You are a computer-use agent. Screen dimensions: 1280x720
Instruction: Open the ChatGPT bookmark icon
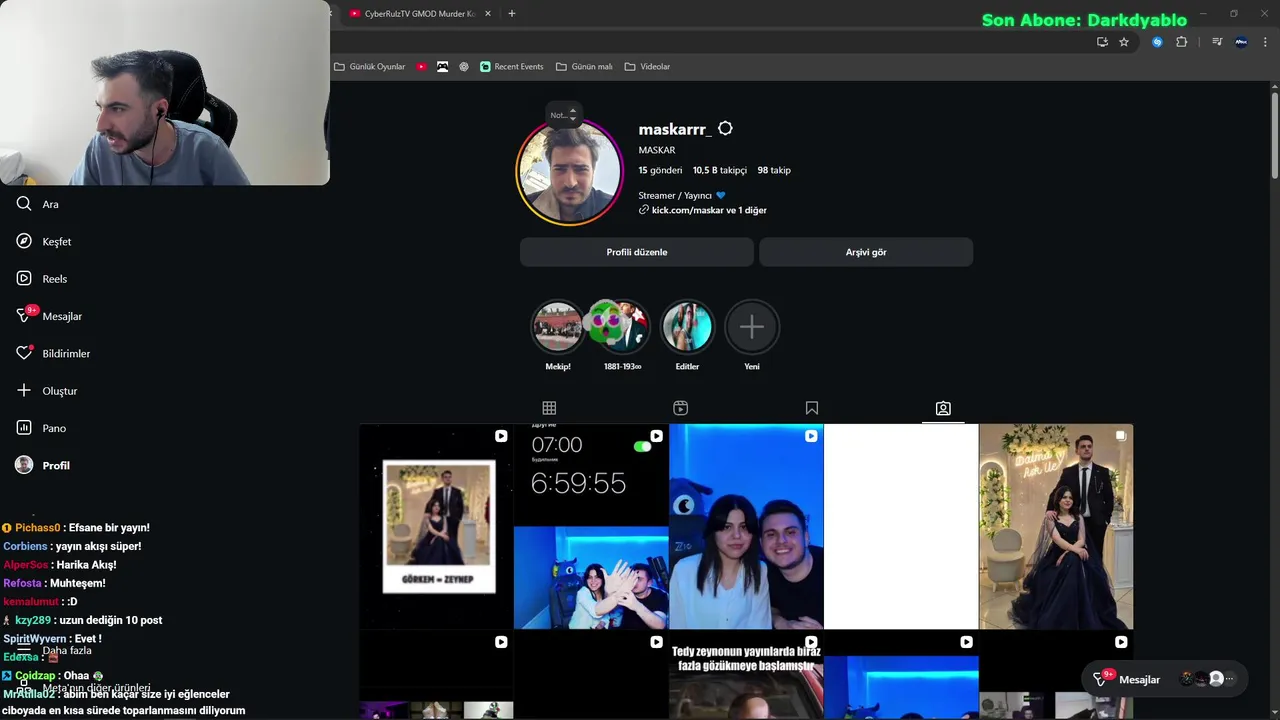pyautogui.click(x=464, y=67)
